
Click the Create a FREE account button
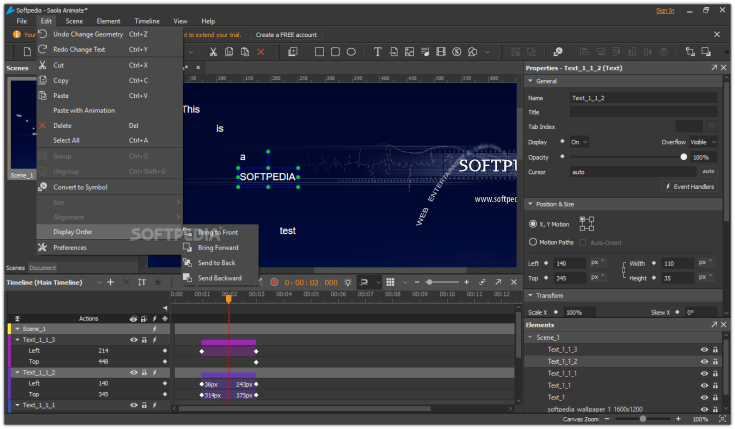286,34
